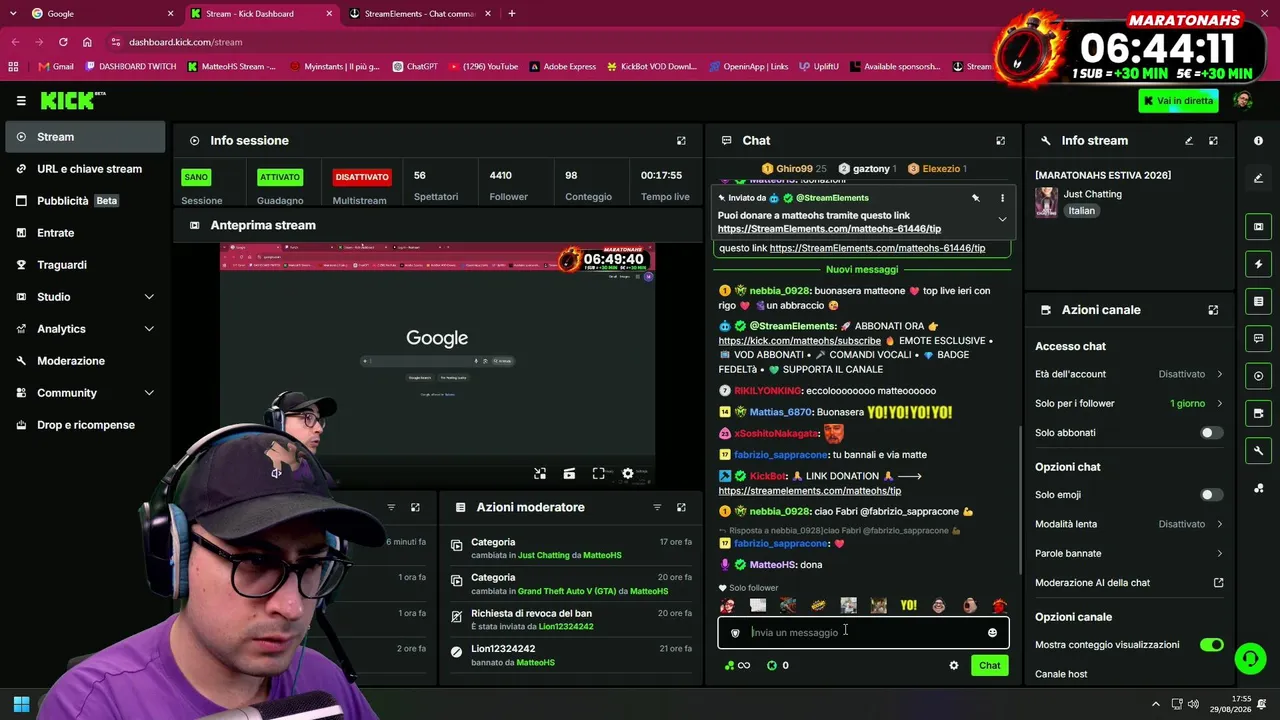Click the Vai in diretta button

(1178, 101)
